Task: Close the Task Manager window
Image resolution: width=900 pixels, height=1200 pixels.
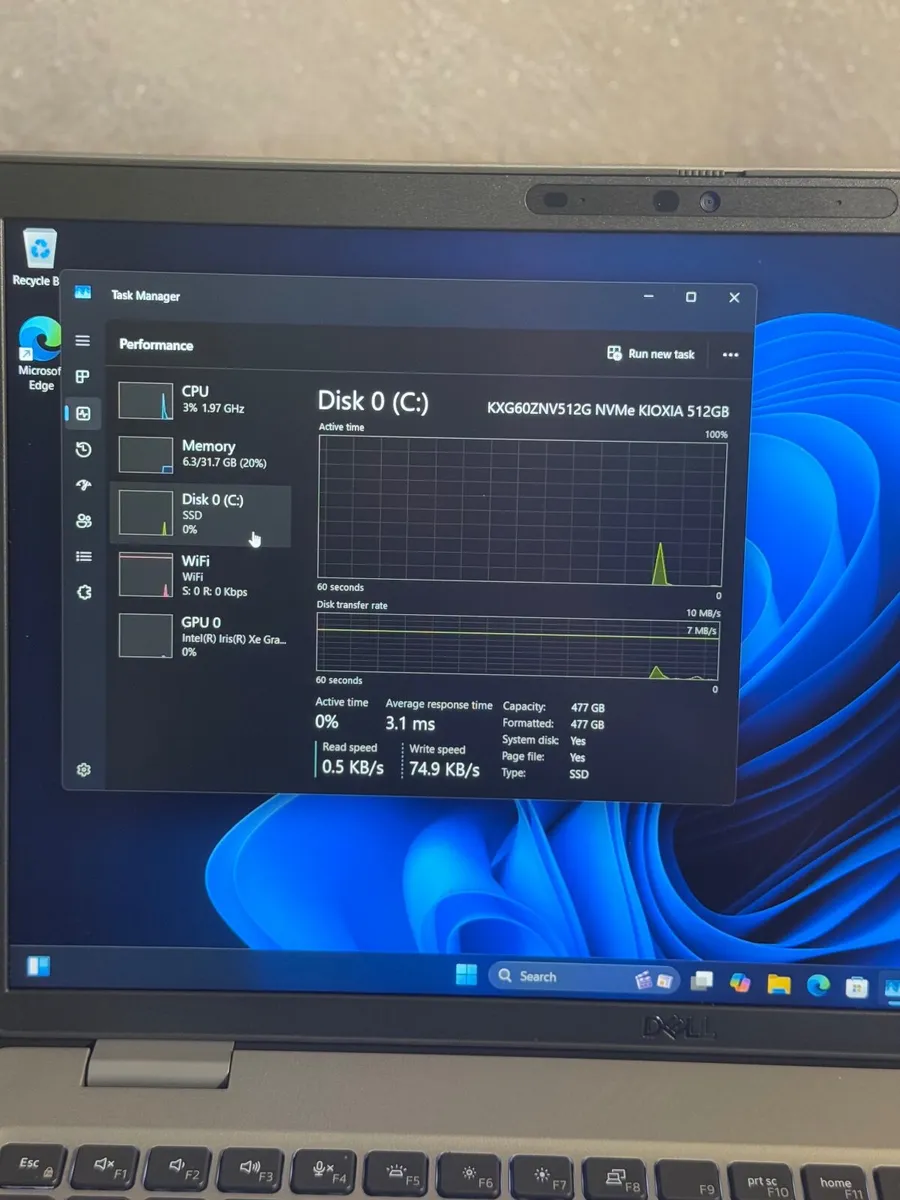Action: coord(734,298)
